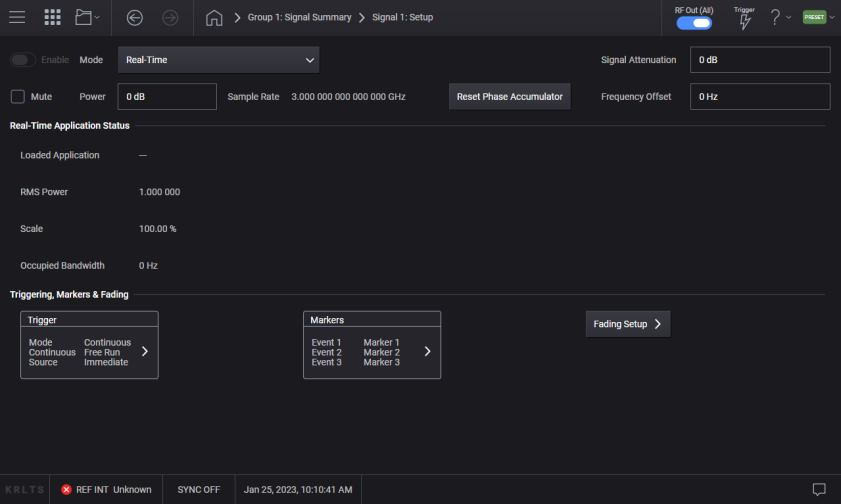Expand the arrow beside Preset
Screen dimensions: 841x504
[832, 17]
